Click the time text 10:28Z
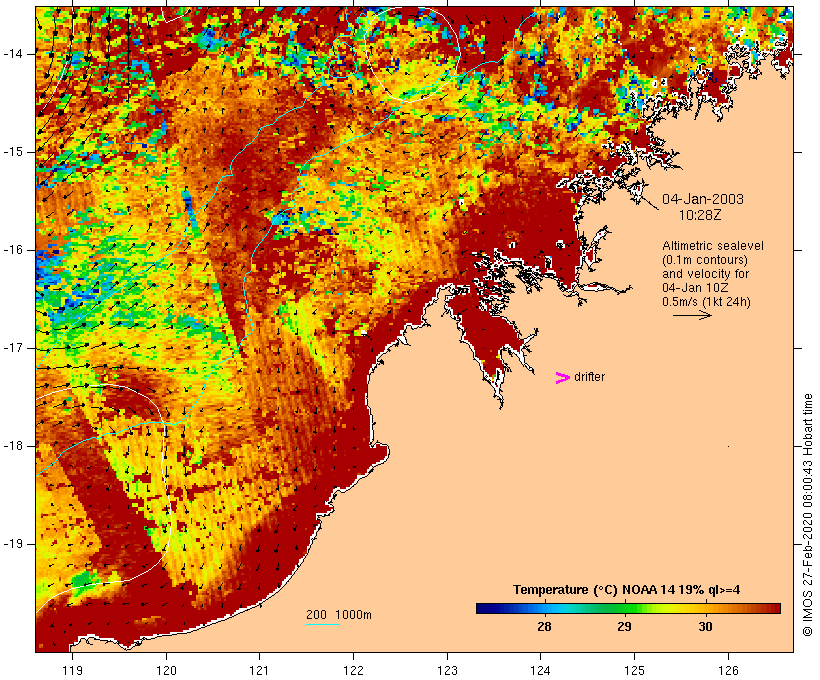 (700, 215)
